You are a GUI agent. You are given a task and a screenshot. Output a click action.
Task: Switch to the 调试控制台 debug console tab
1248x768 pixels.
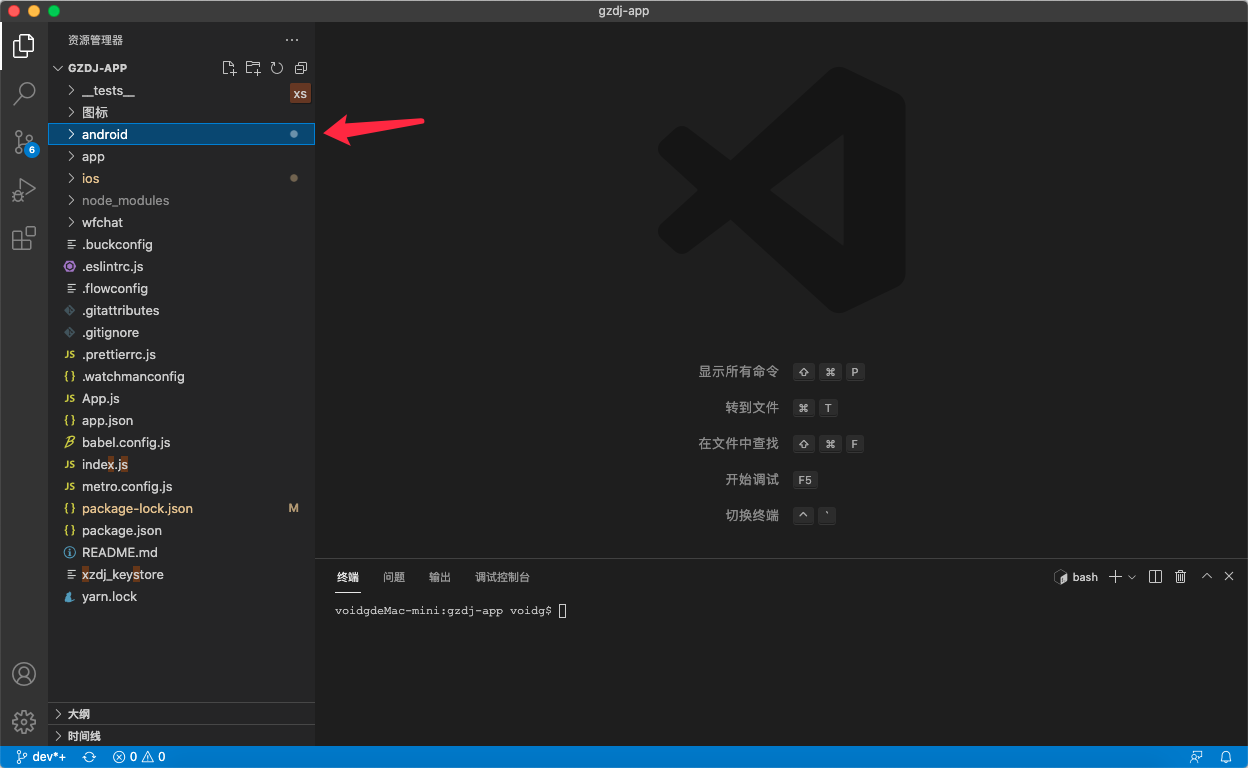pyautogui.click(x=502, y=577)
